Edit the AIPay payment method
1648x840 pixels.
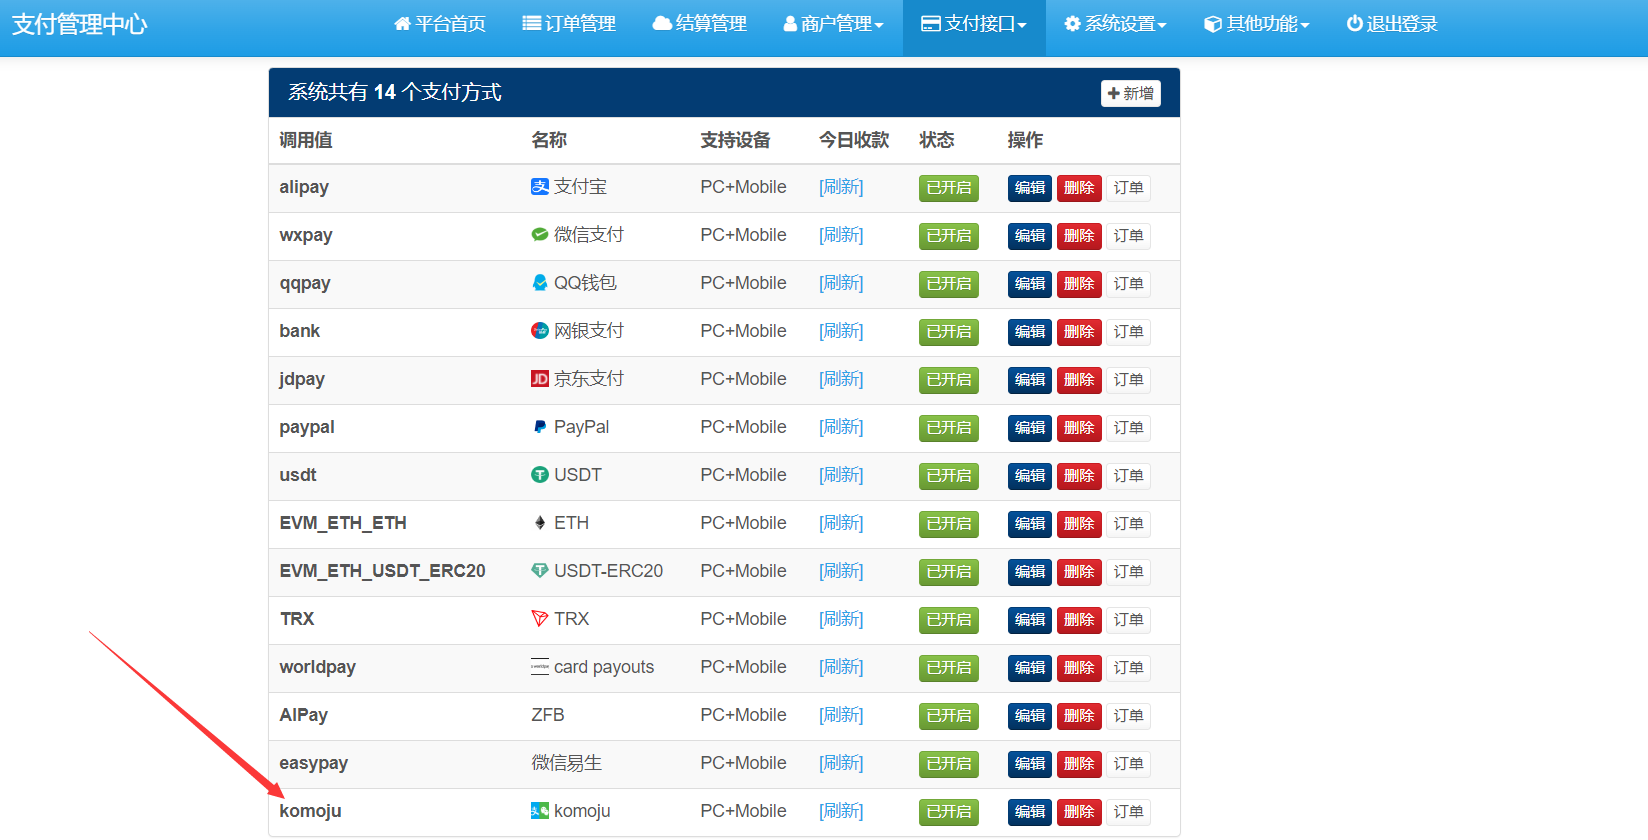(1030, 716)
